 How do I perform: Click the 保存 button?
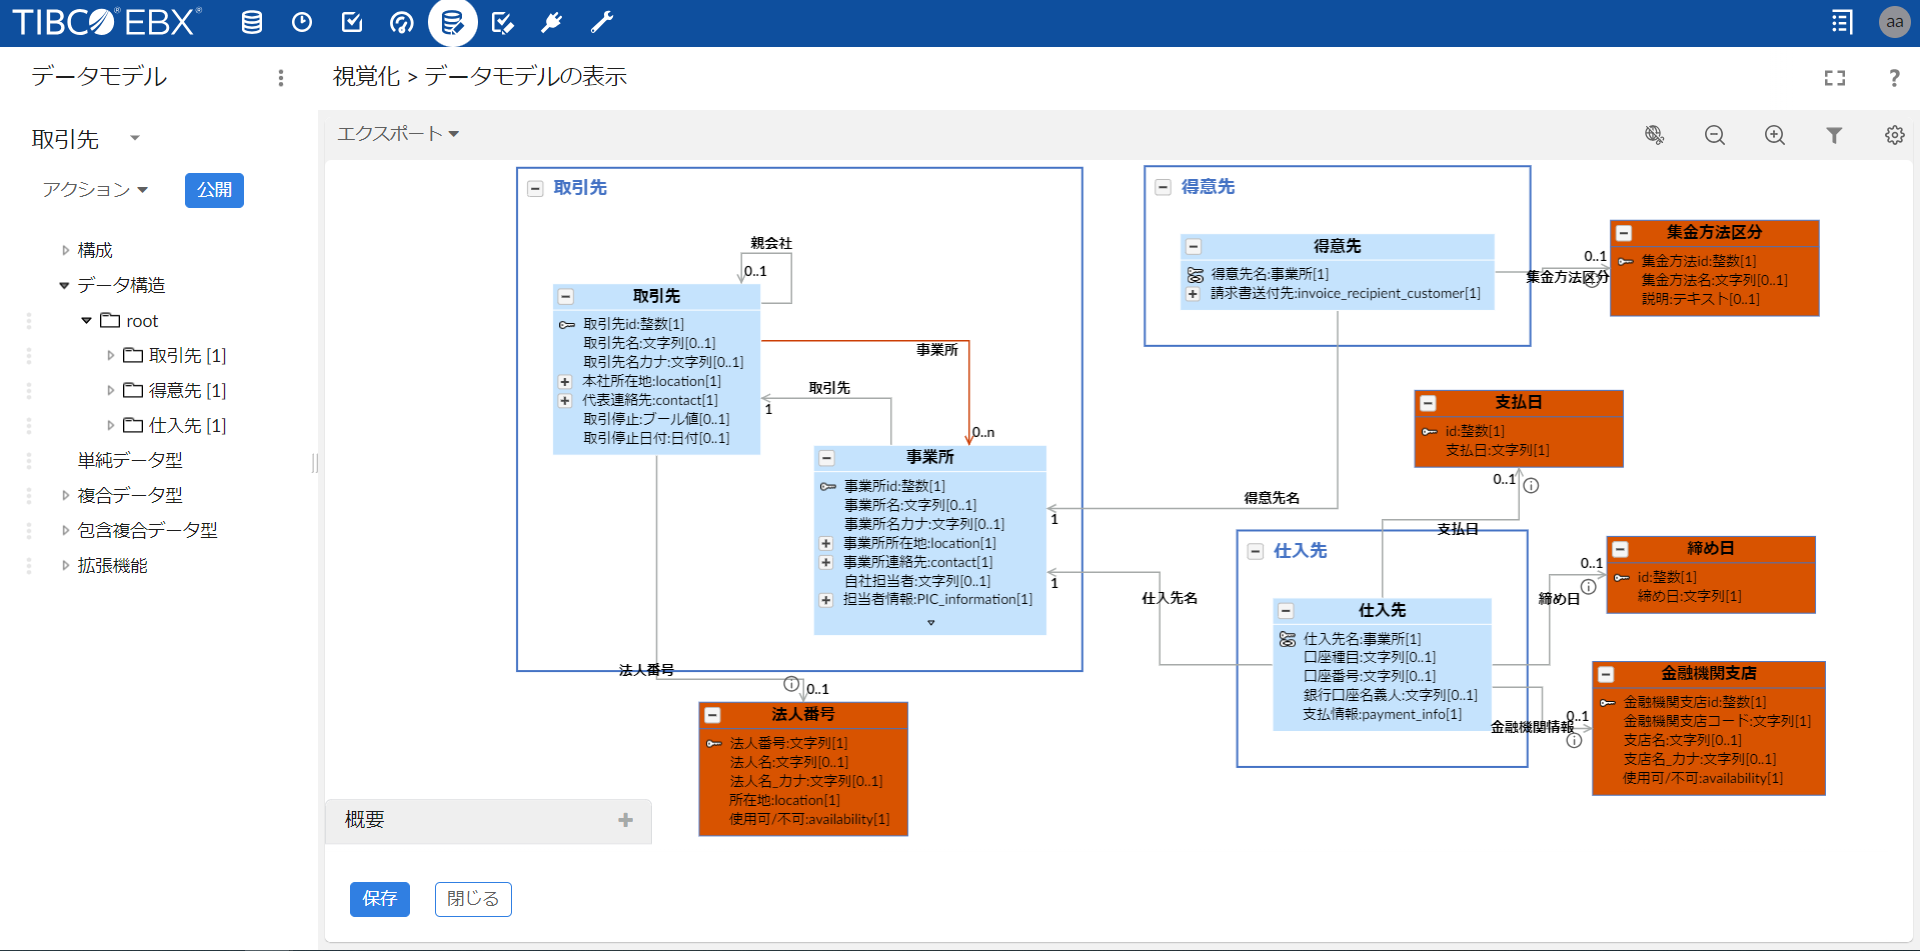coord(380,899)
